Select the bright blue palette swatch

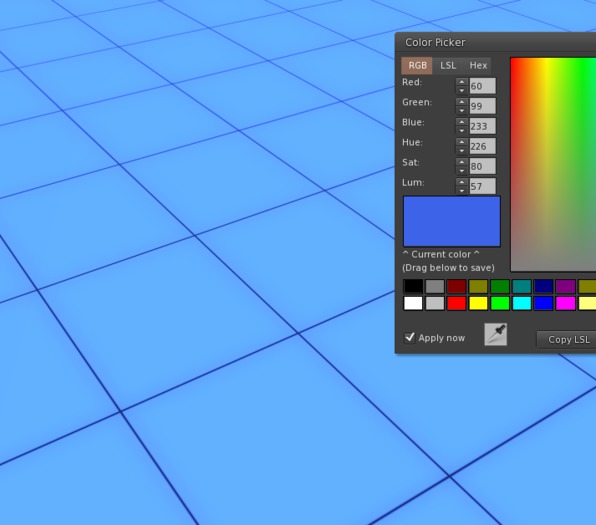coord(544,303)
